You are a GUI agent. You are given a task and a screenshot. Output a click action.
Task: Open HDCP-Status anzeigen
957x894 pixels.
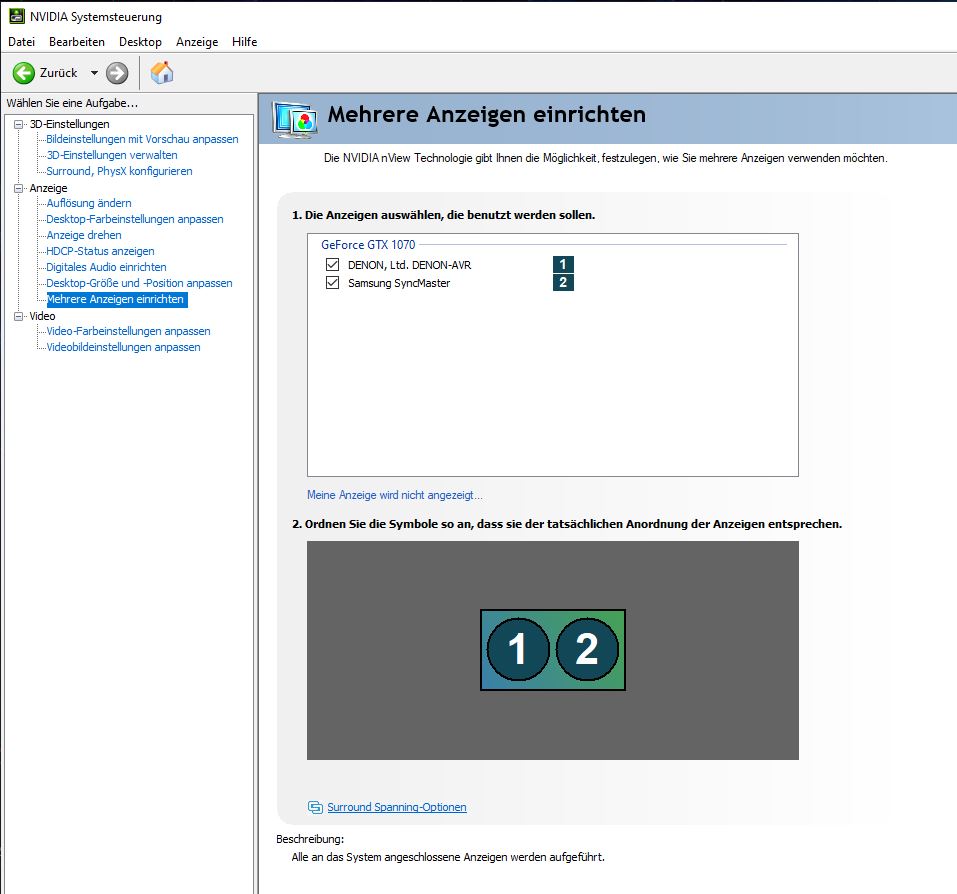[101, 251]
